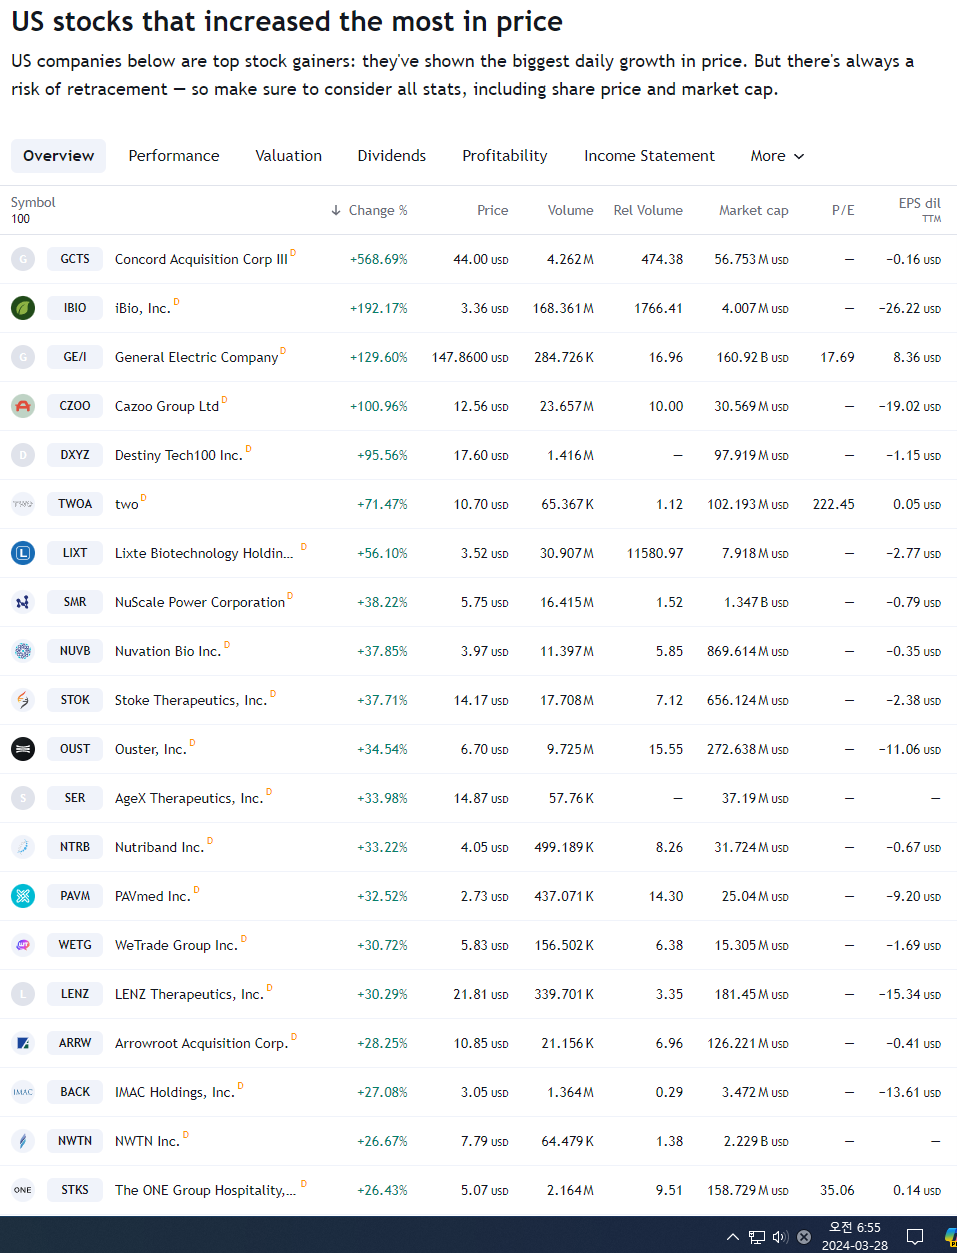This screenshot has height=1253, width=957.
Task: Open IMAC Holdings, Inc. name link
Action: (175, 1092)
